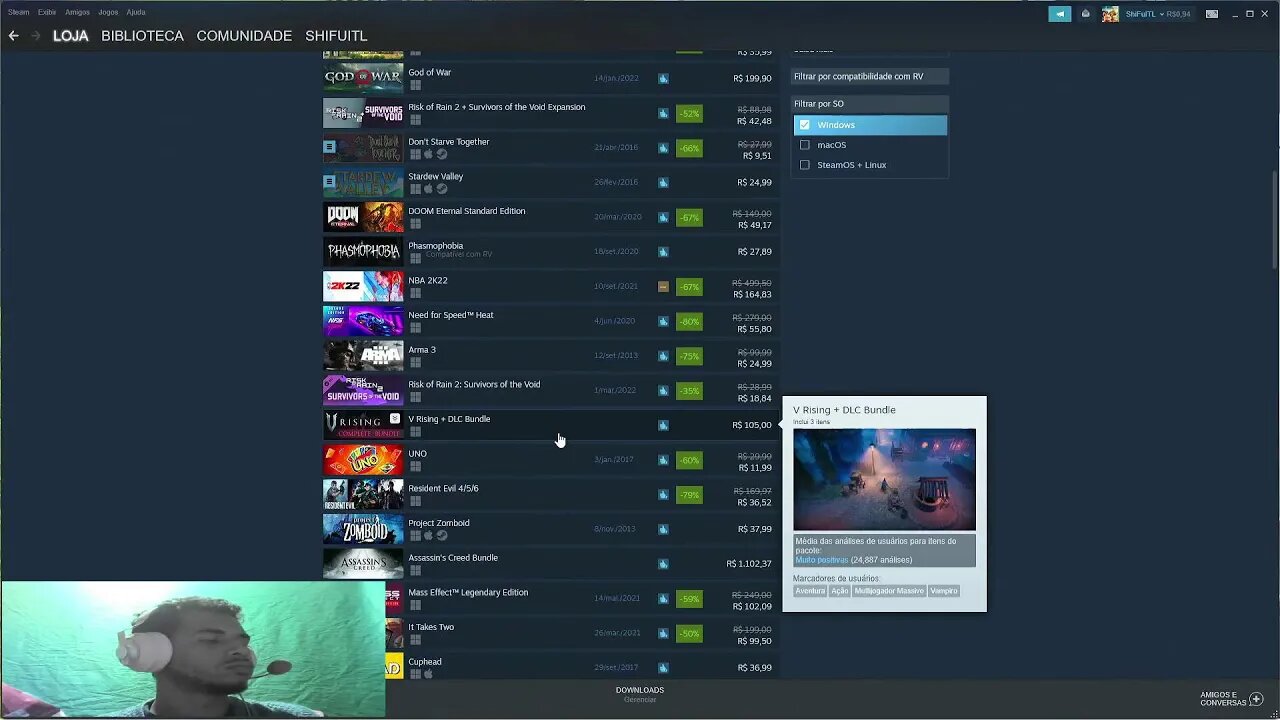The width and height of the screenshot is (1280, 720).
Task: Open the Need for Speed Heat listing
Action: [550, 321]
